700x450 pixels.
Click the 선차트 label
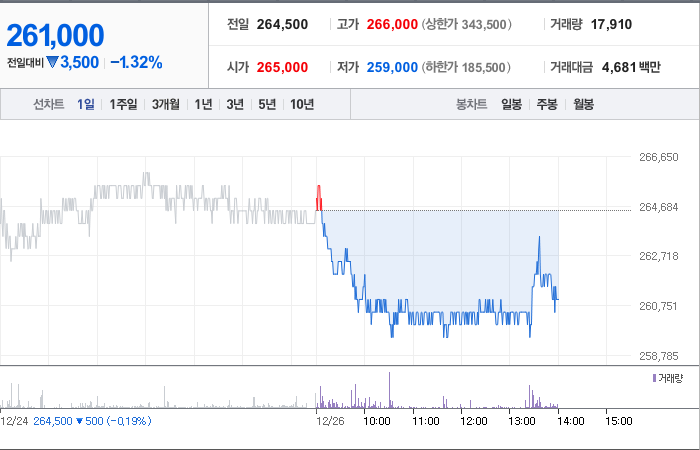click(x=49, y=104)
